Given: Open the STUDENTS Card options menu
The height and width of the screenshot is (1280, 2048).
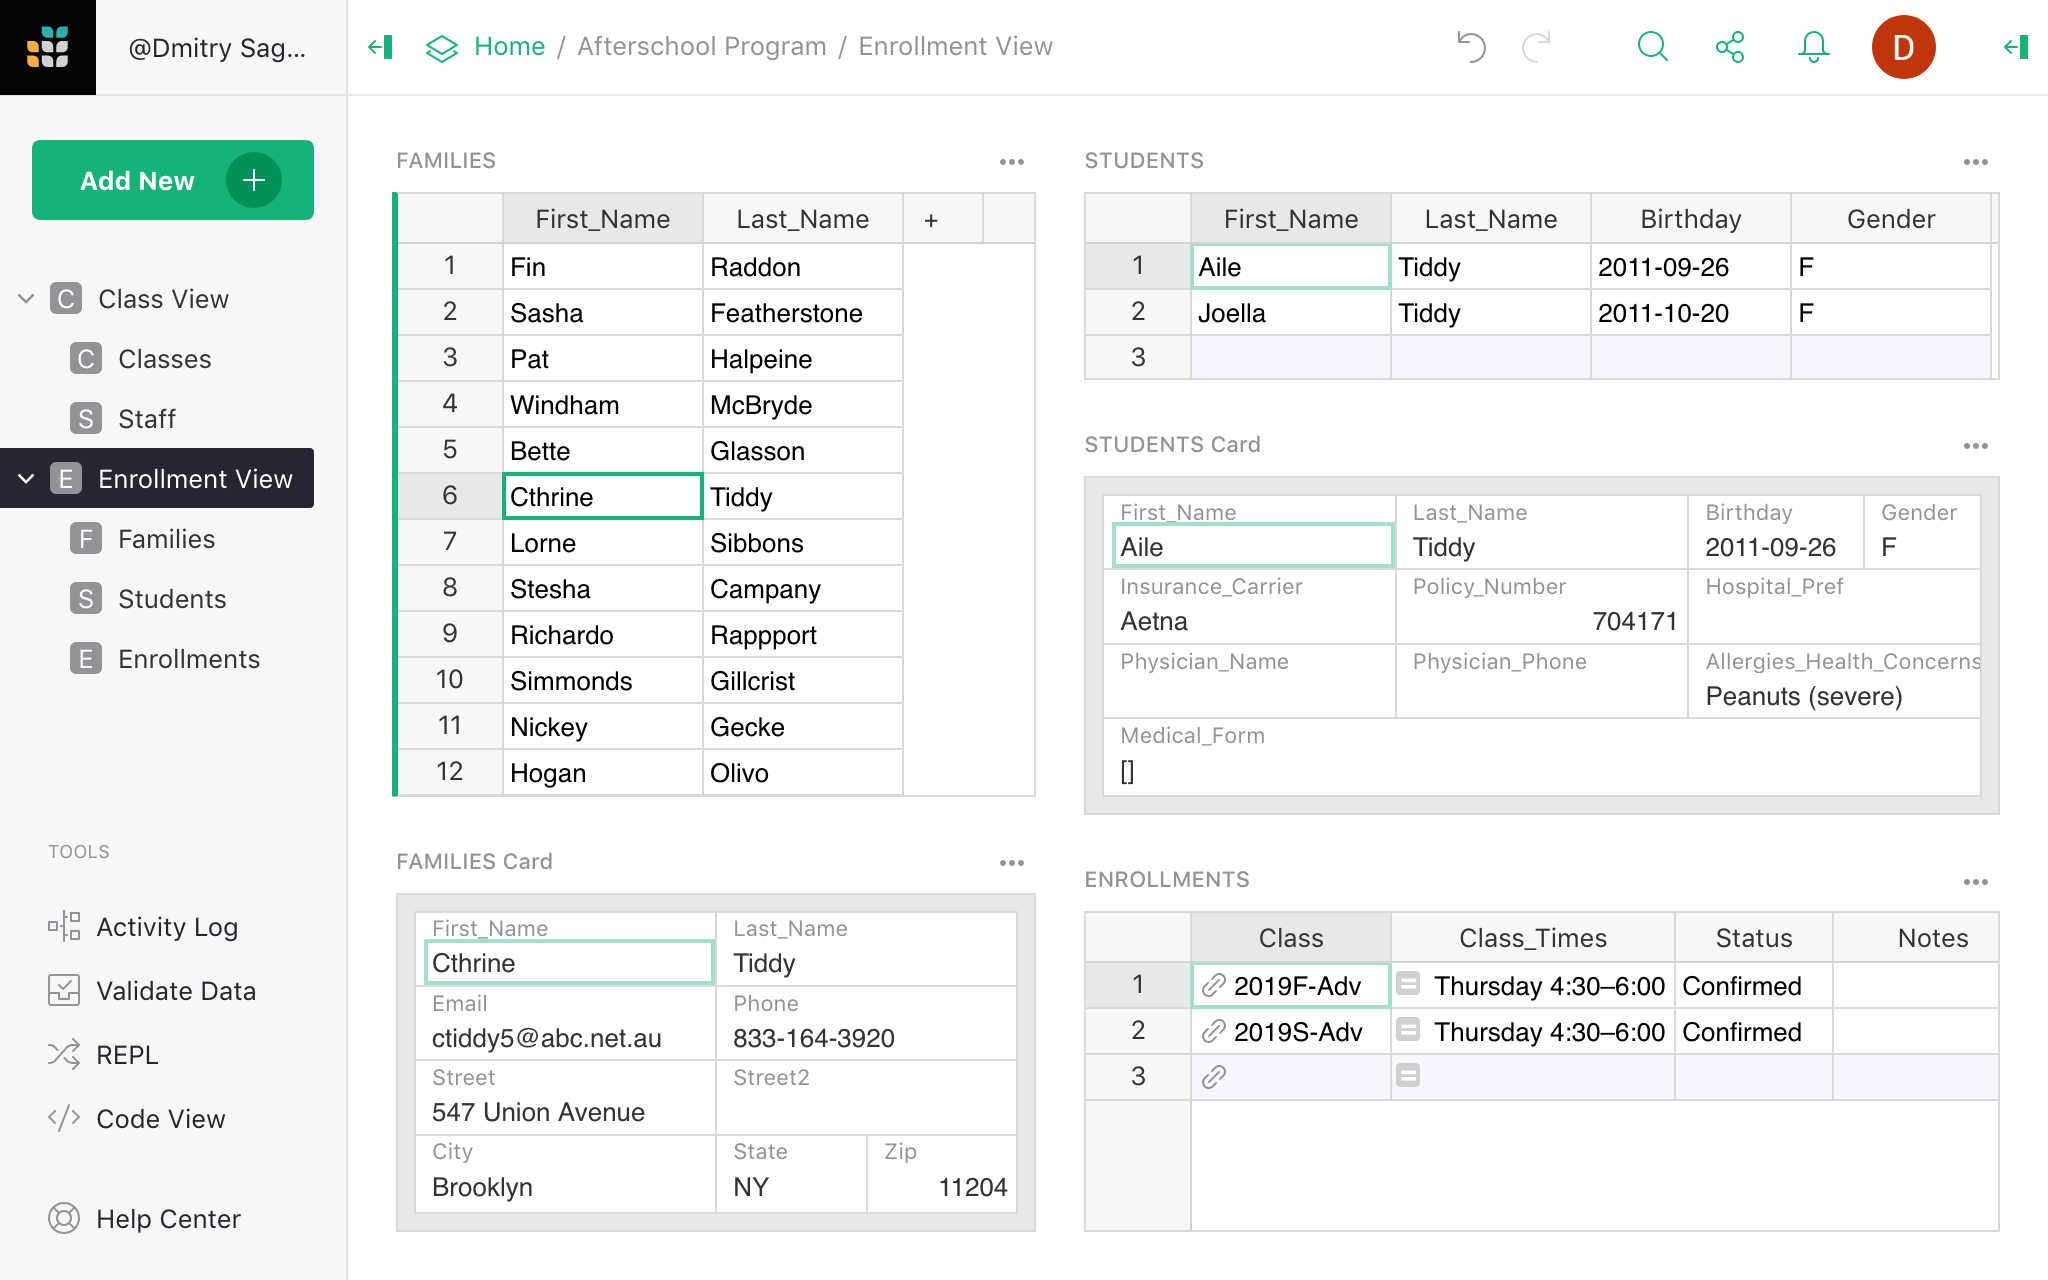Looking at the screenshot, I should coord(1977,445).
